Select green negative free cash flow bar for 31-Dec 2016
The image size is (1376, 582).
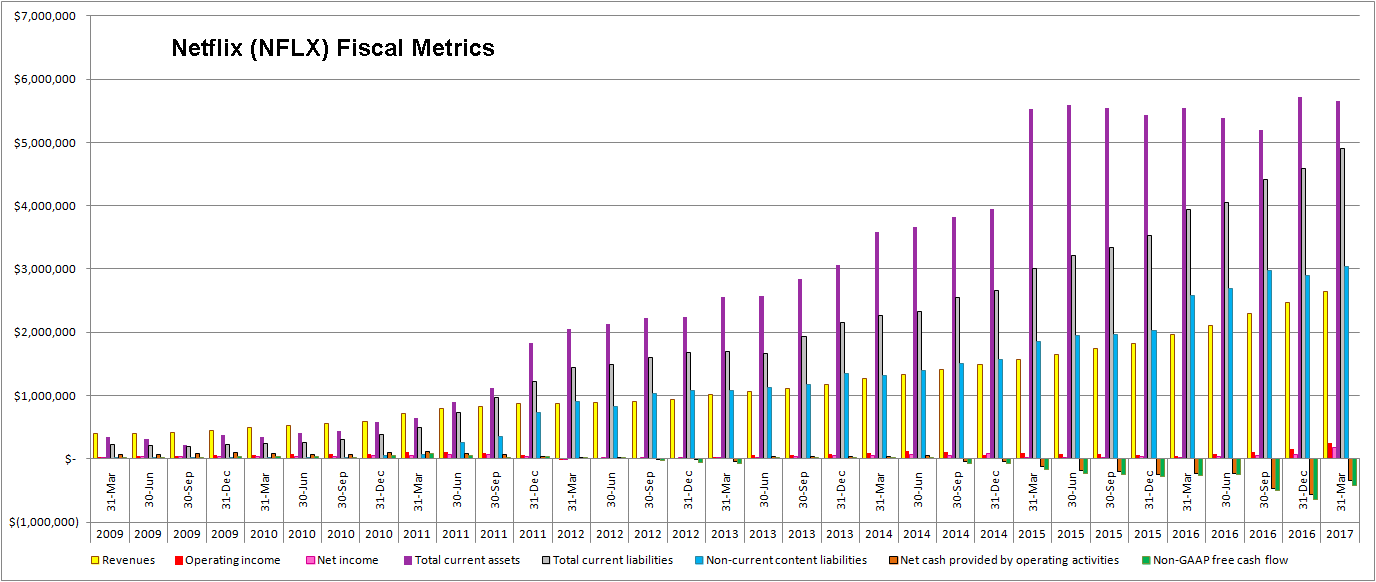[x=1316, y=479]
